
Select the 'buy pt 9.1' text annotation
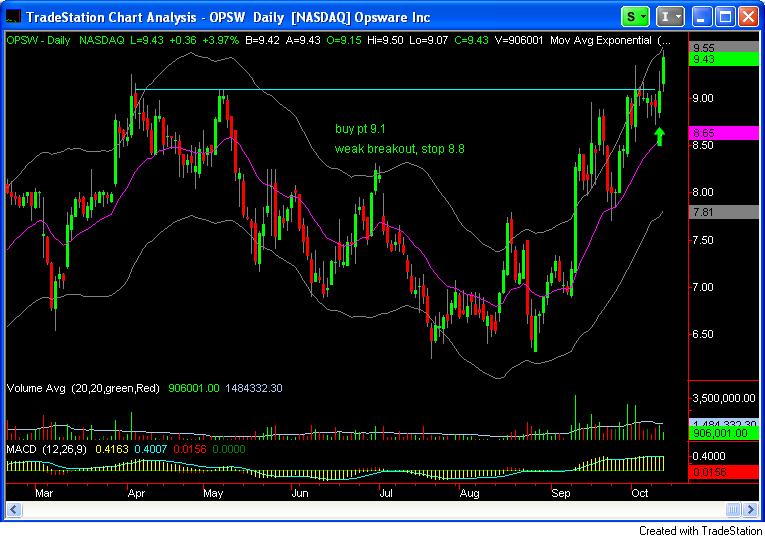pyautogui.click(x=360, y=129)
